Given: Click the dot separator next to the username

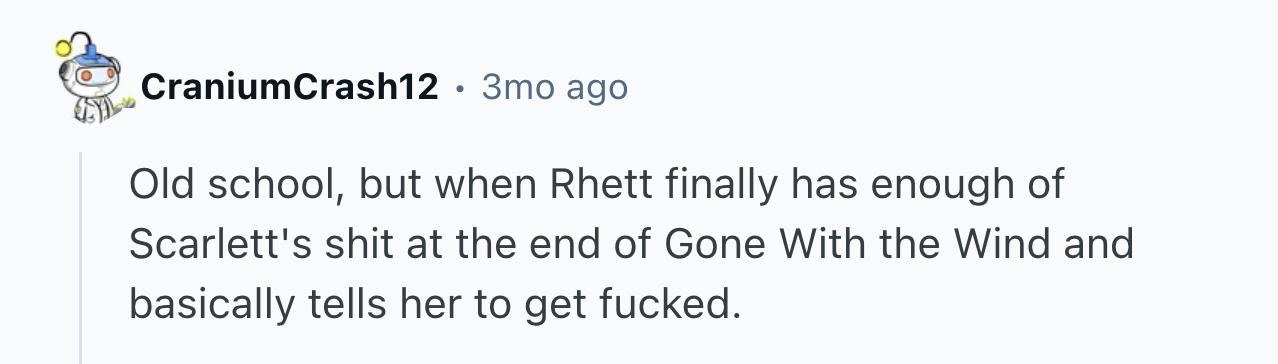Looking at the screenshot, I should 459,89.
